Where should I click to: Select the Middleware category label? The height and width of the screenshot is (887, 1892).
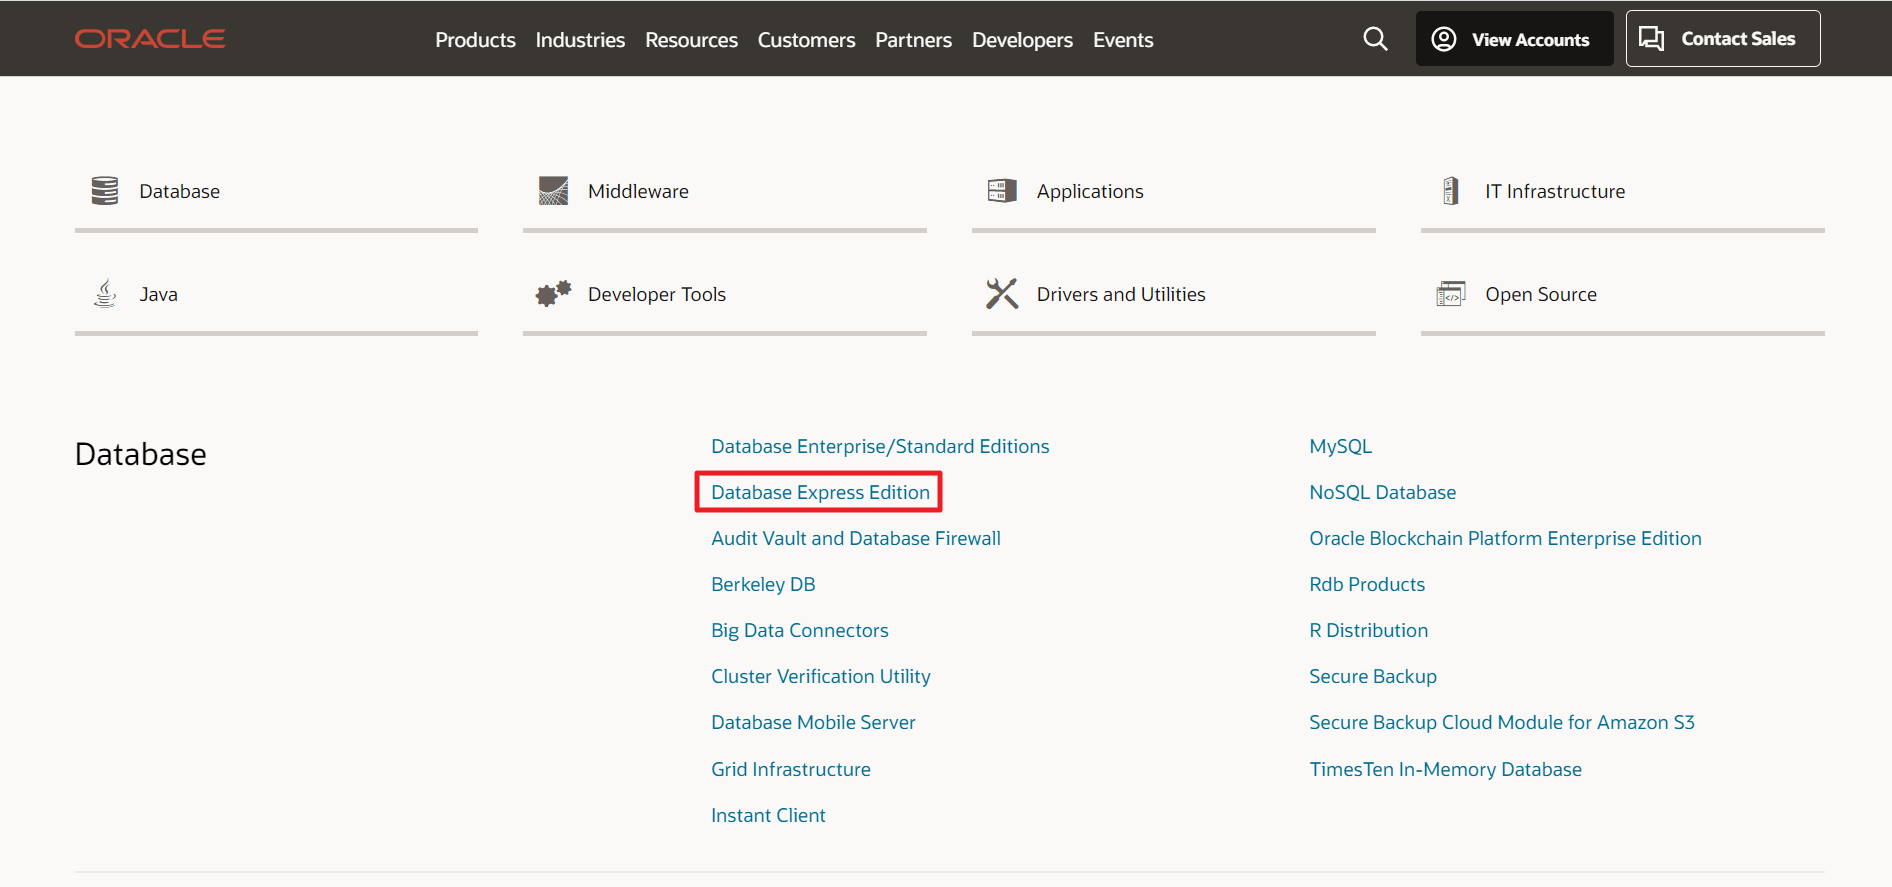click(x=638, y=191)
